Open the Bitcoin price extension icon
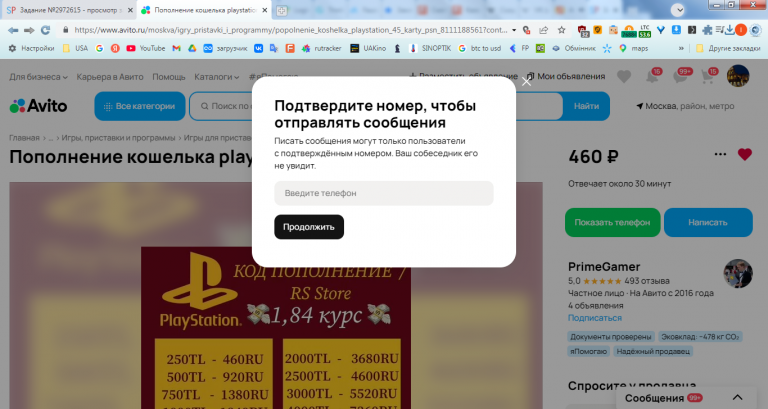This screenshot has height=409, width=768. (x=629, y=31)
